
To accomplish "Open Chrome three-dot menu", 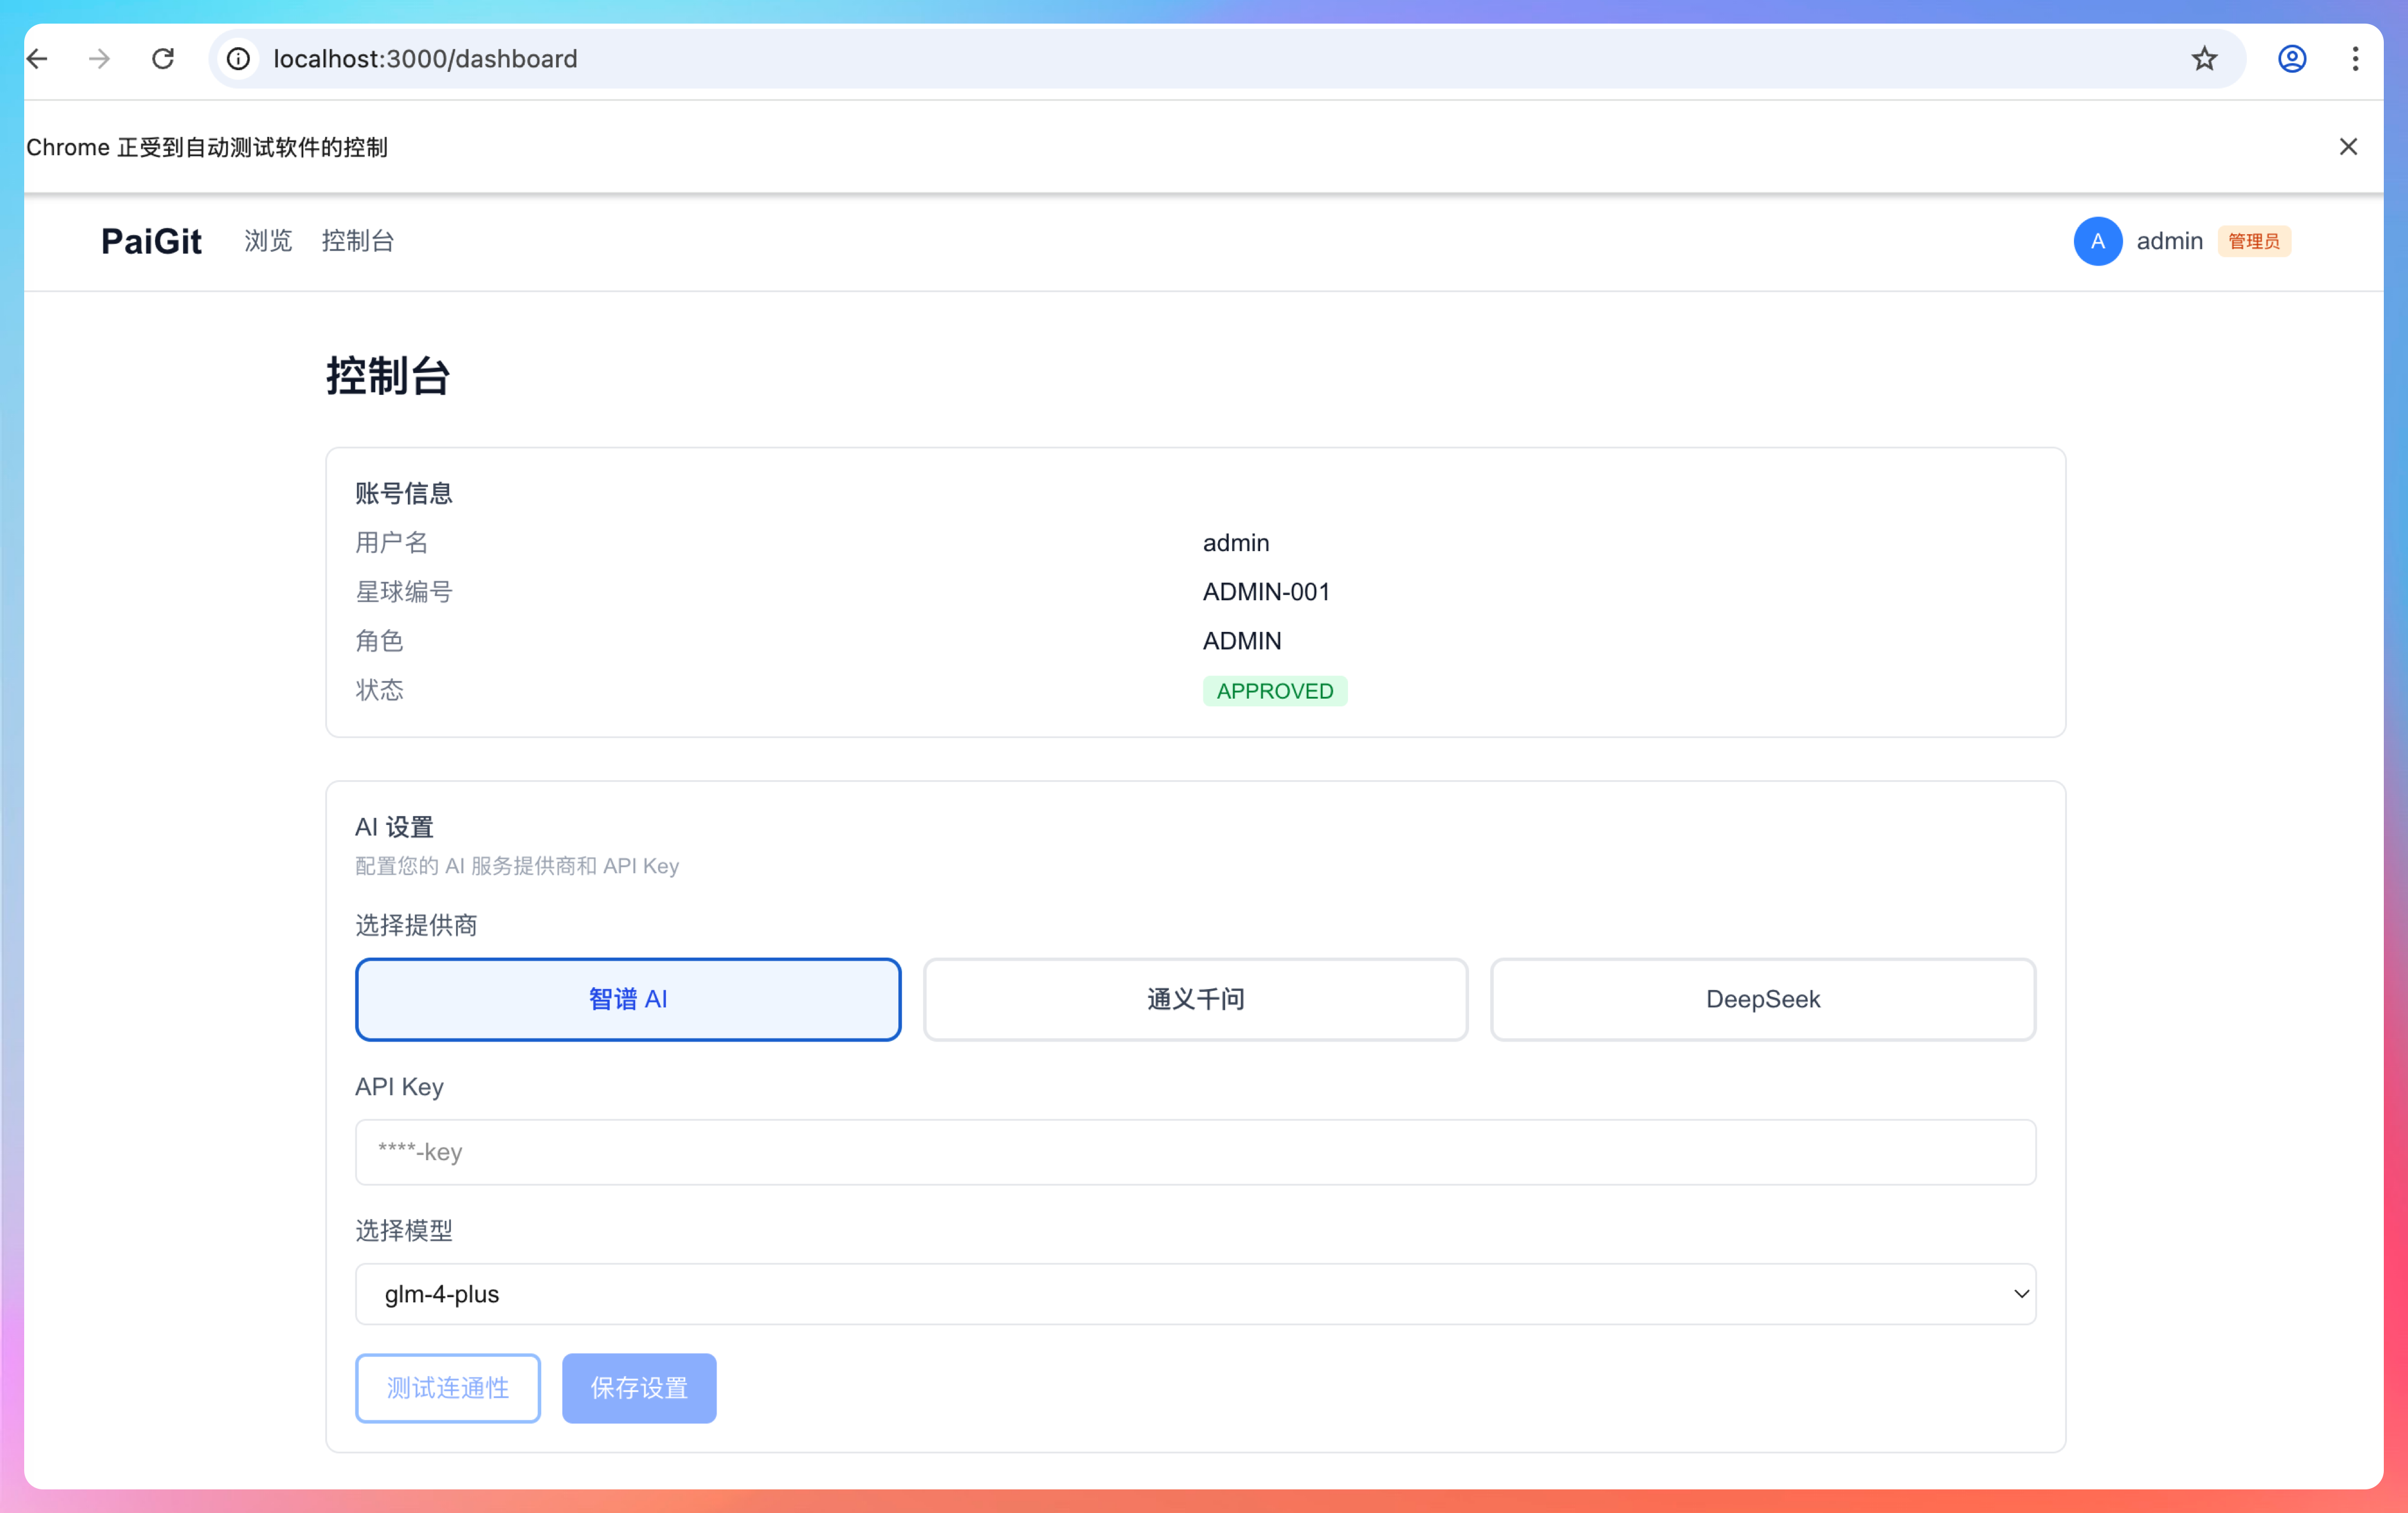I will pos(2355,59).
